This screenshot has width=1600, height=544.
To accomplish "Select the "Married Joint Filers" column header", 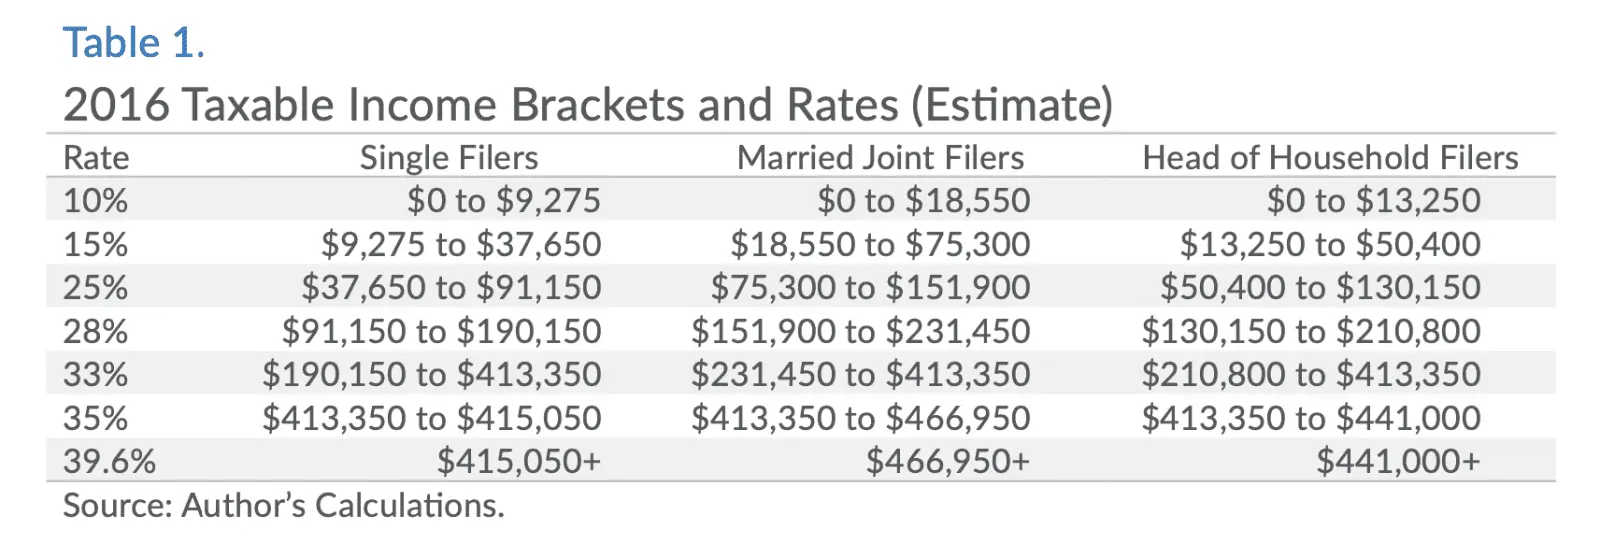I will pyautogui.click(x=880, y=158).
